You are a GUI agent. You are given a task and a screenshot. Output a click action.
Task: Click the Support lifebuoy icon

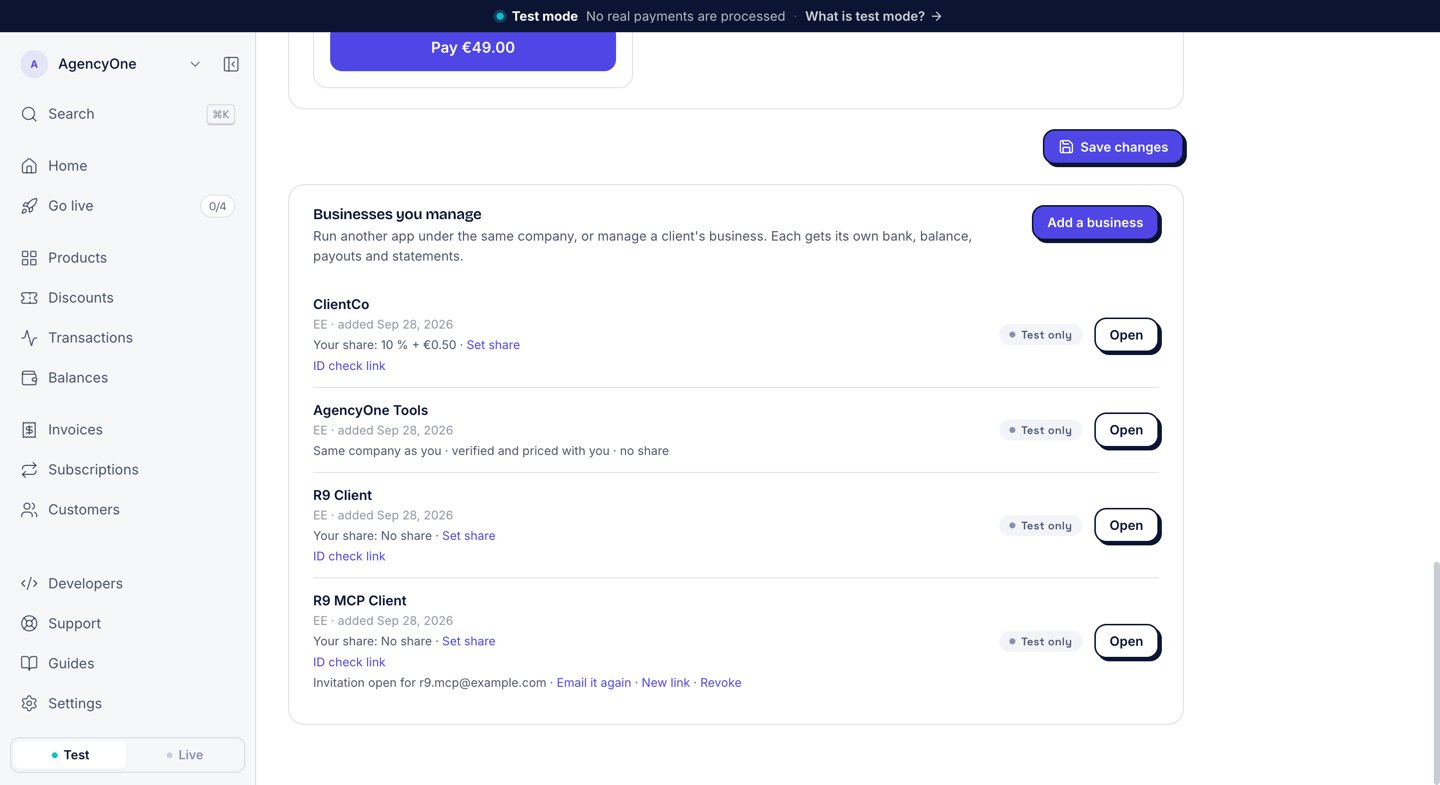[x=29, y=624]
